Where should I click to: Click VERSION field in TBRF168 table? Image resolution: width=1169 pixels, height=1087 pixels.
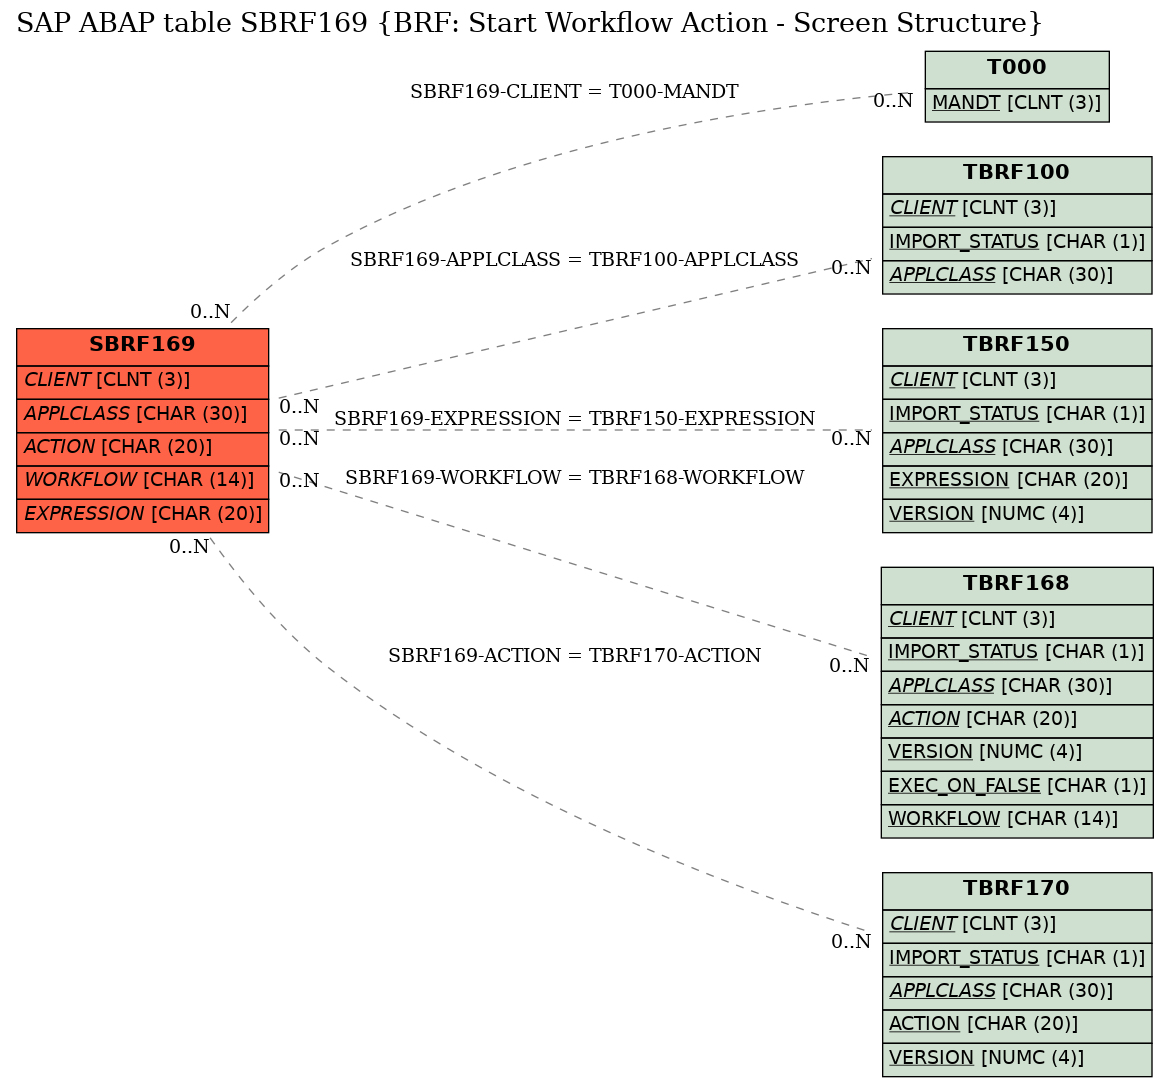[1017, 754]
